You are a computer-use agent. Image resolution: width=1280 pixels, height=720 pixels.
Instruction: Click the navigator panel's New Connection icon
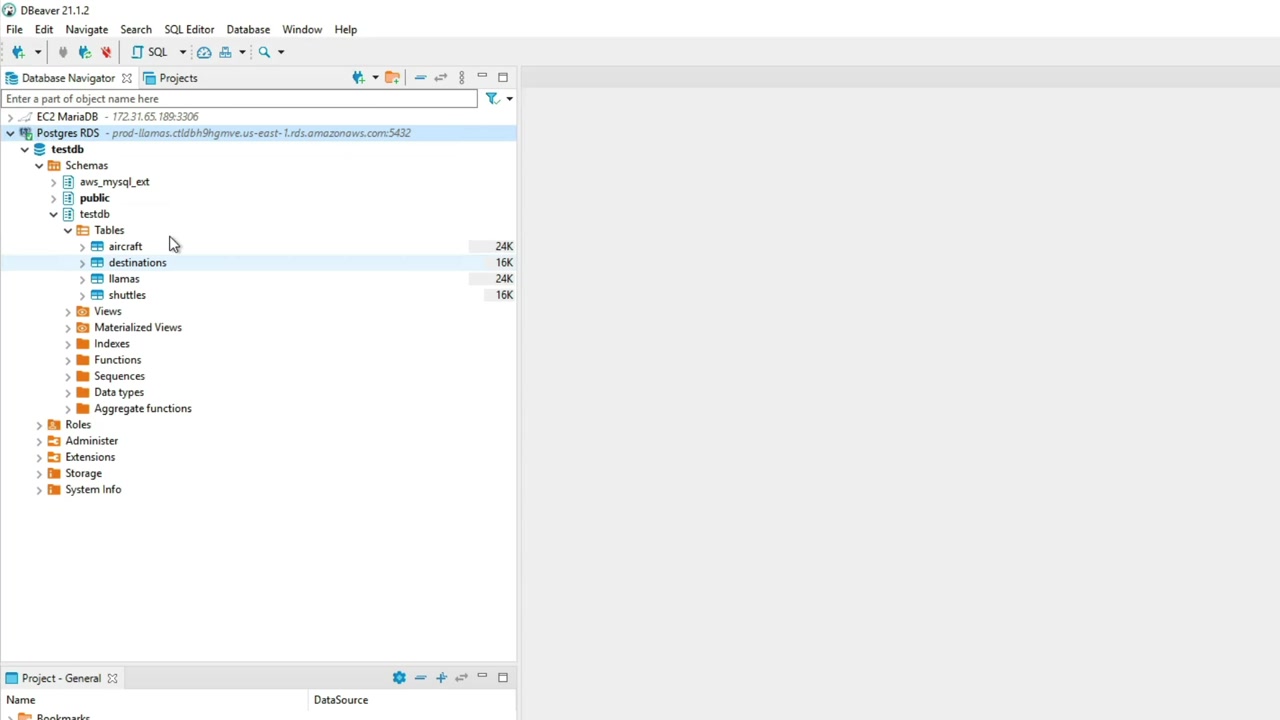coord(358,78)
